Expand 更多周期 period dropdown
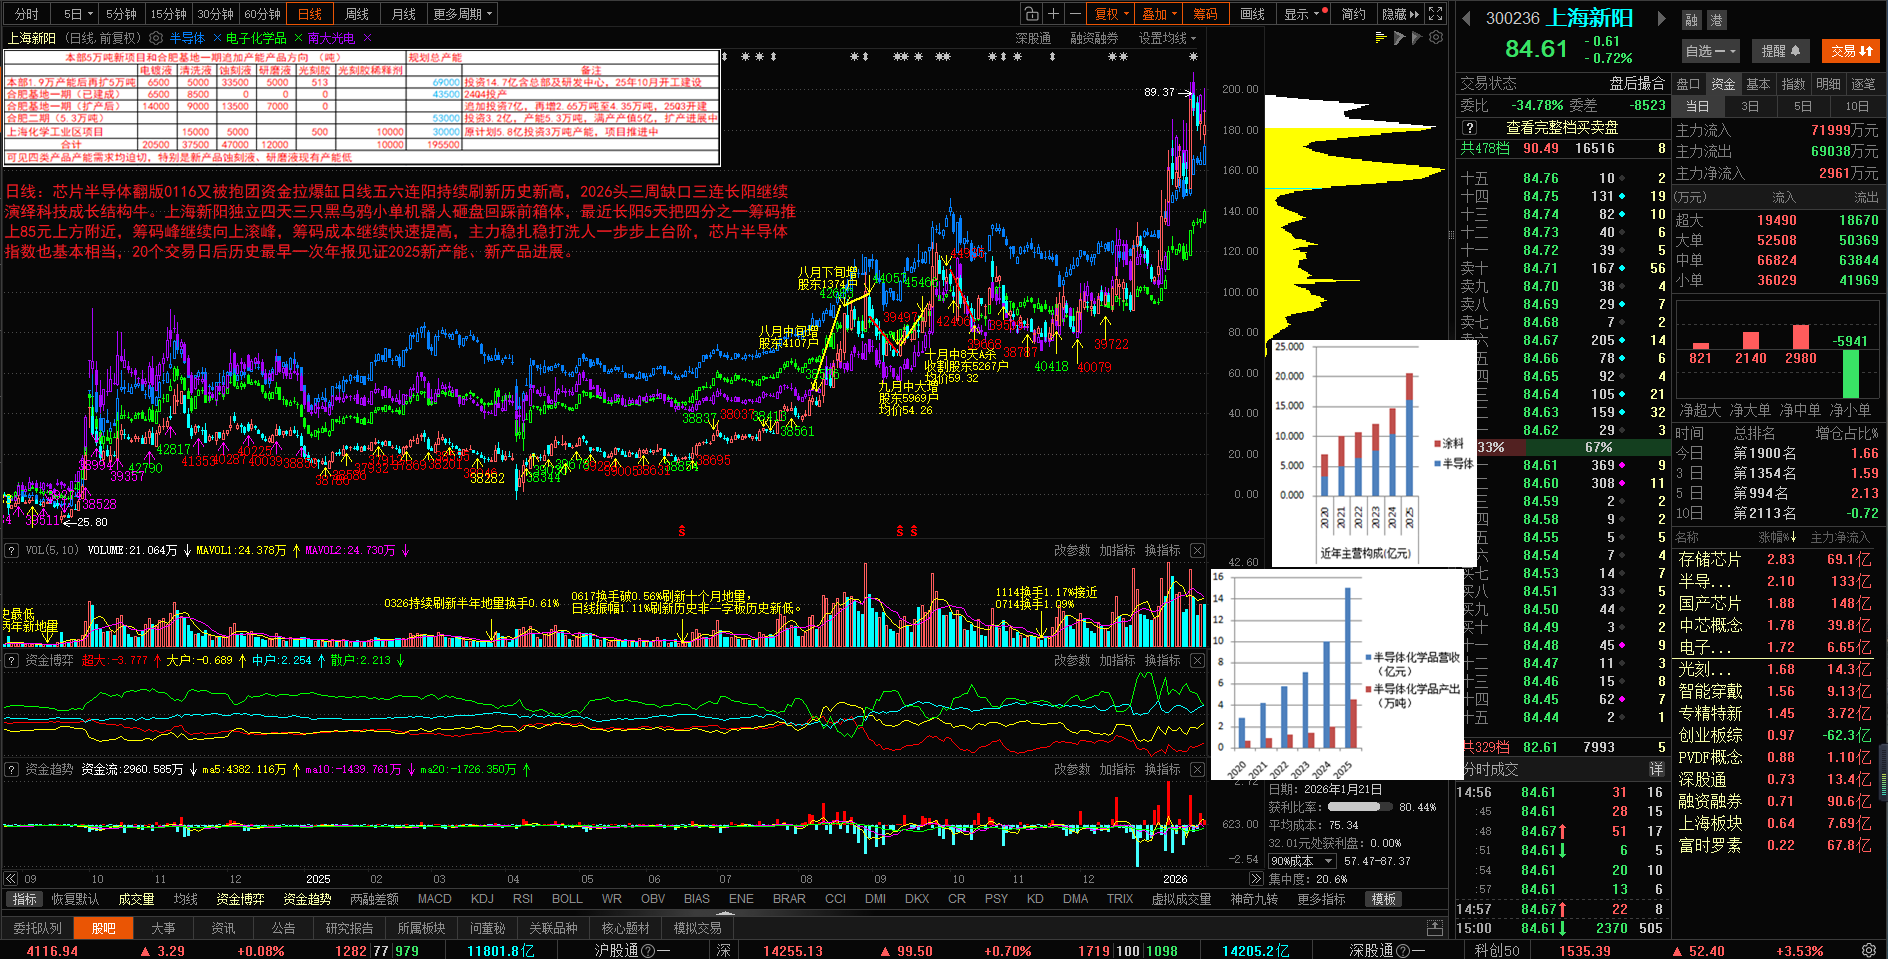The width and height of the screenshot is (1888, 959). pos(463,14)
